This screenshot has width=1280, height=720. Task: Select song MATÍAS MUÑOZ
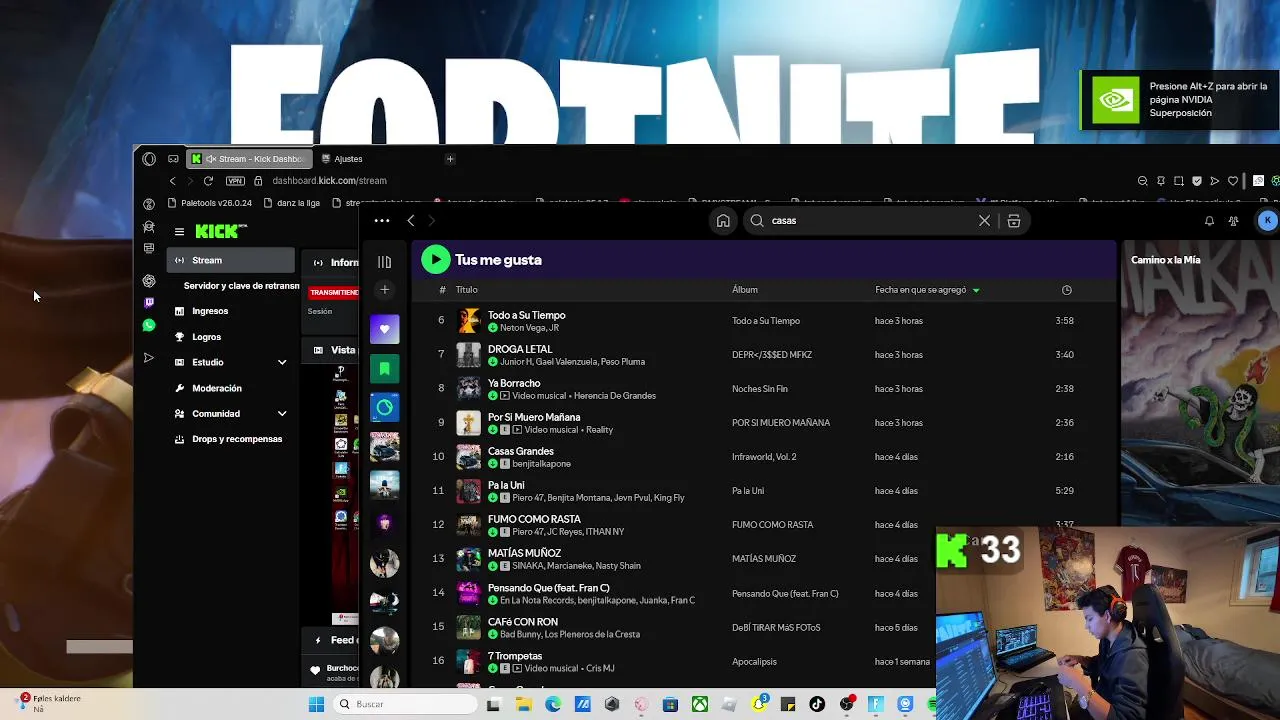point(524,553)
